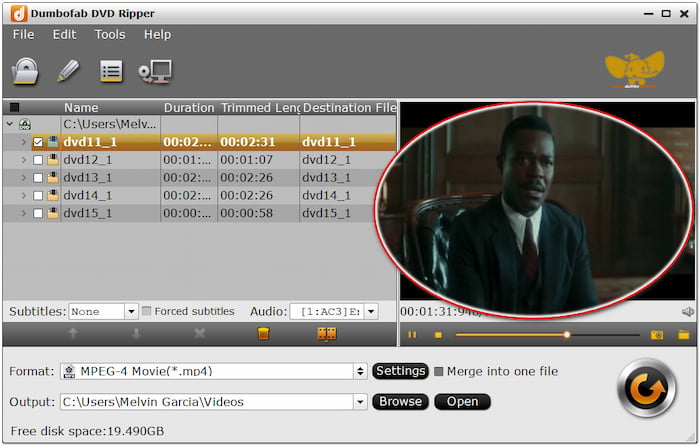Open the pencil Edit tool
Image resolution: width=700 pixels, height=446 pixels.
[68, 71]
